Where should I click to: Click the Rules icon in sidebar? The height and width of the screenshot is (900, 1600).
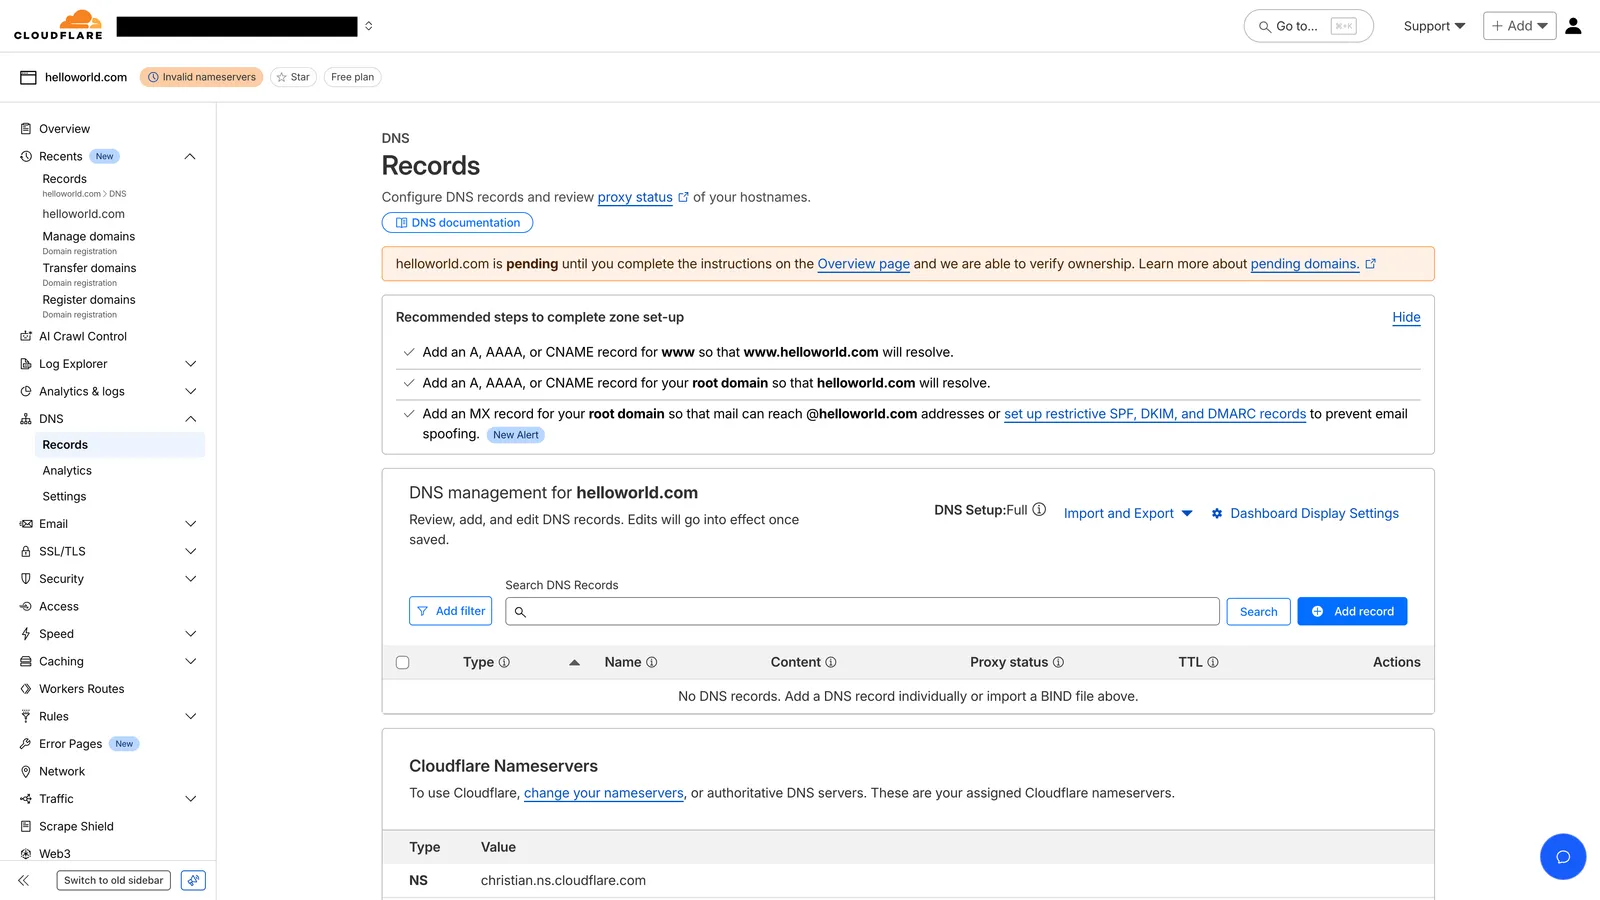(x=26, y=717)
